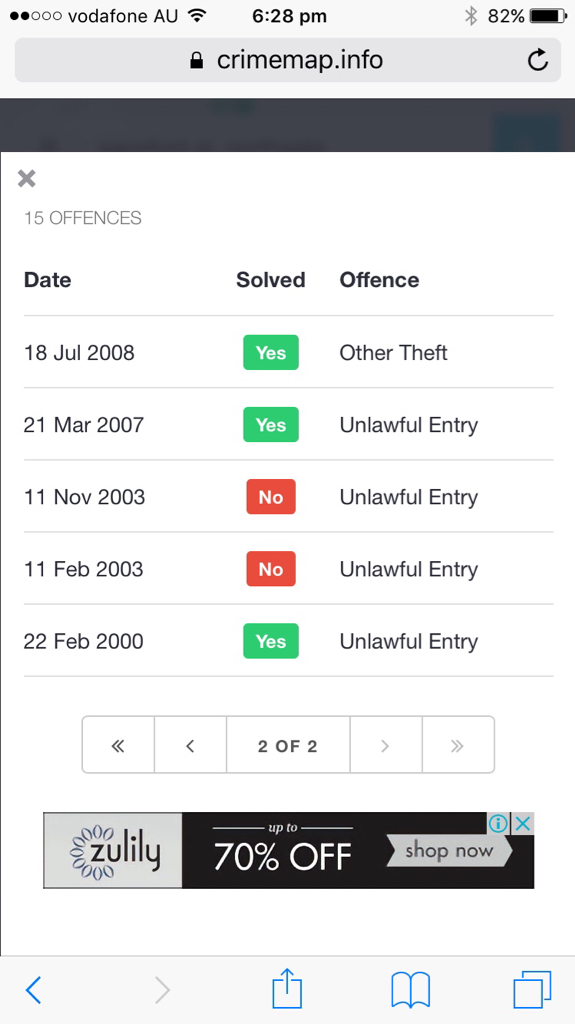Tap the zulily shop now banner
The width and height of the screenshot is (575, 1024).
[288, 850]
